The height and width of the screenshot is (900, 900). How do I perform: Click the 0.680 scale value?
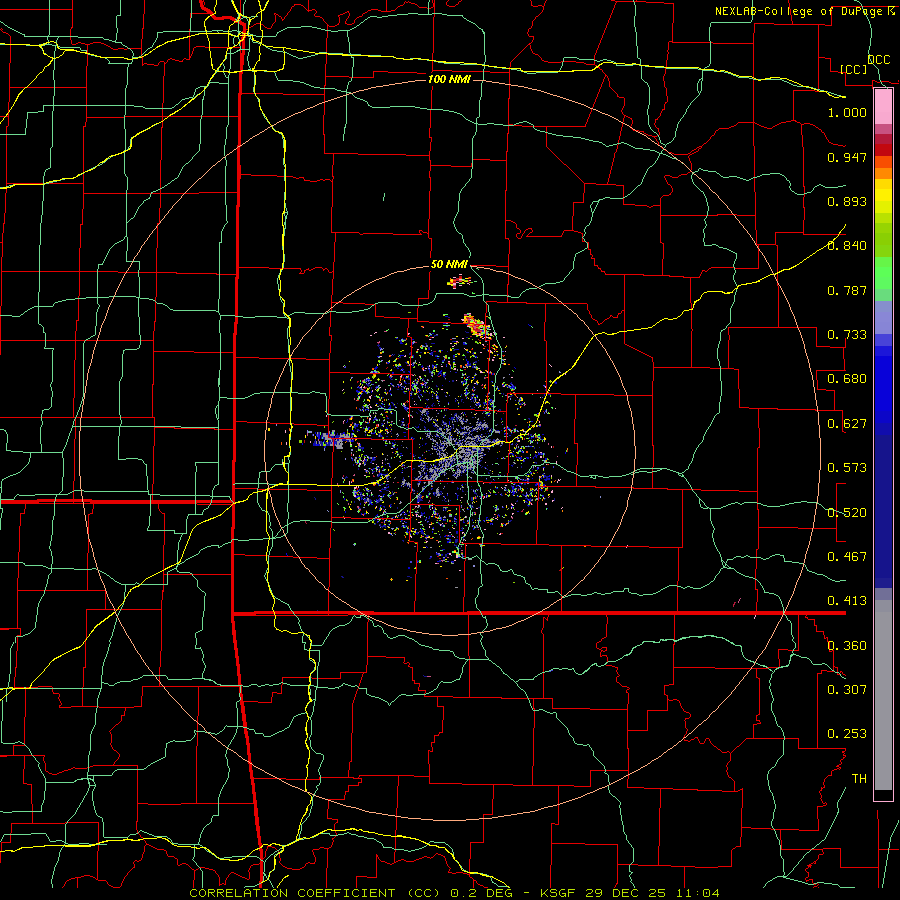847,379
